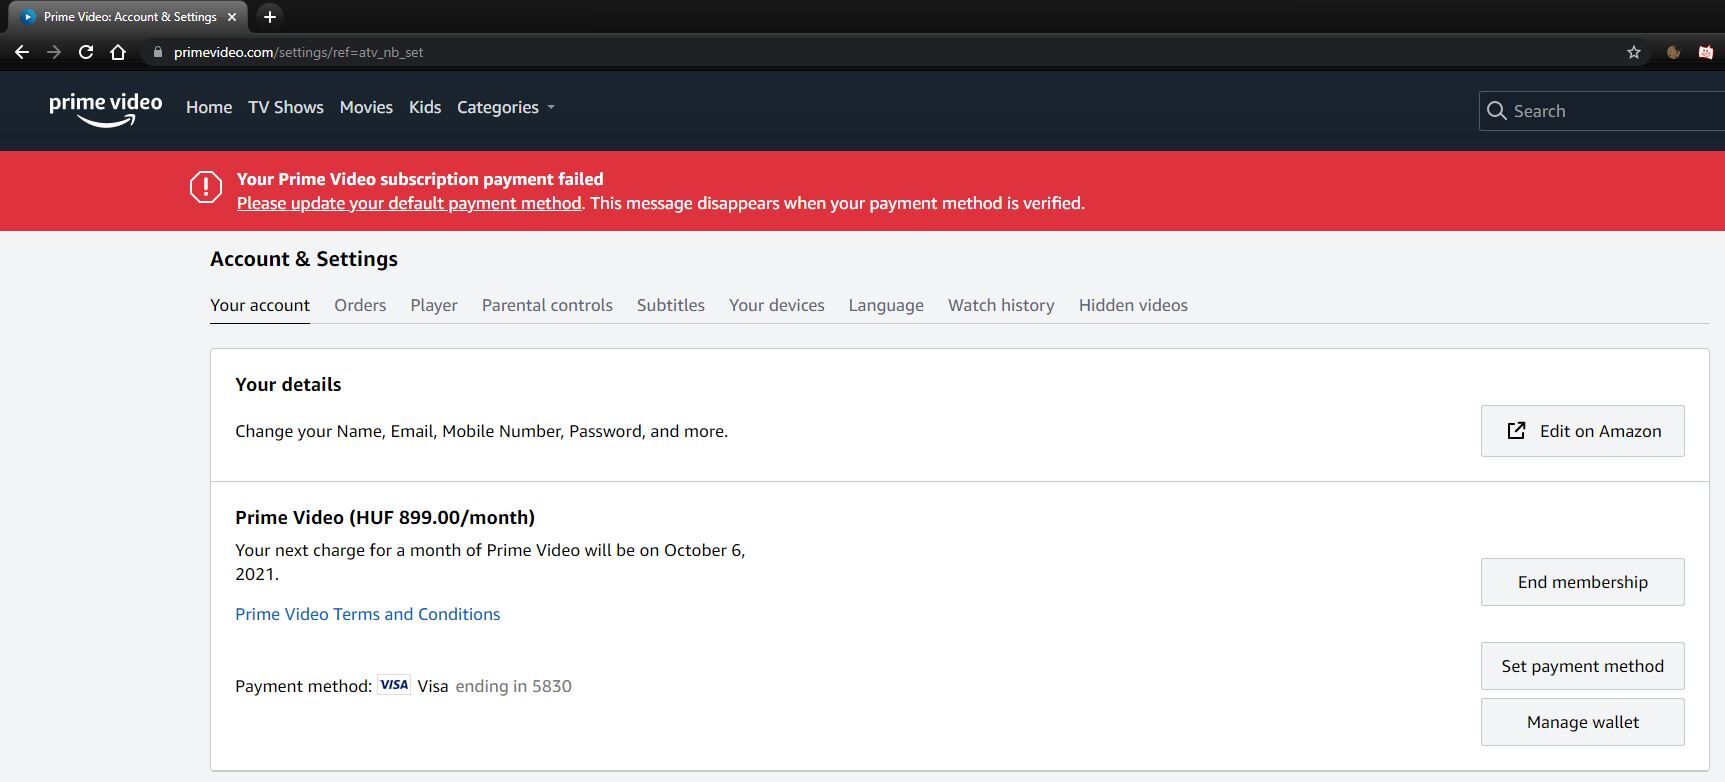This screenshot has height=782, width=1725.
Task: Open TV Shows in navigation bar
Action: point(286,107)
